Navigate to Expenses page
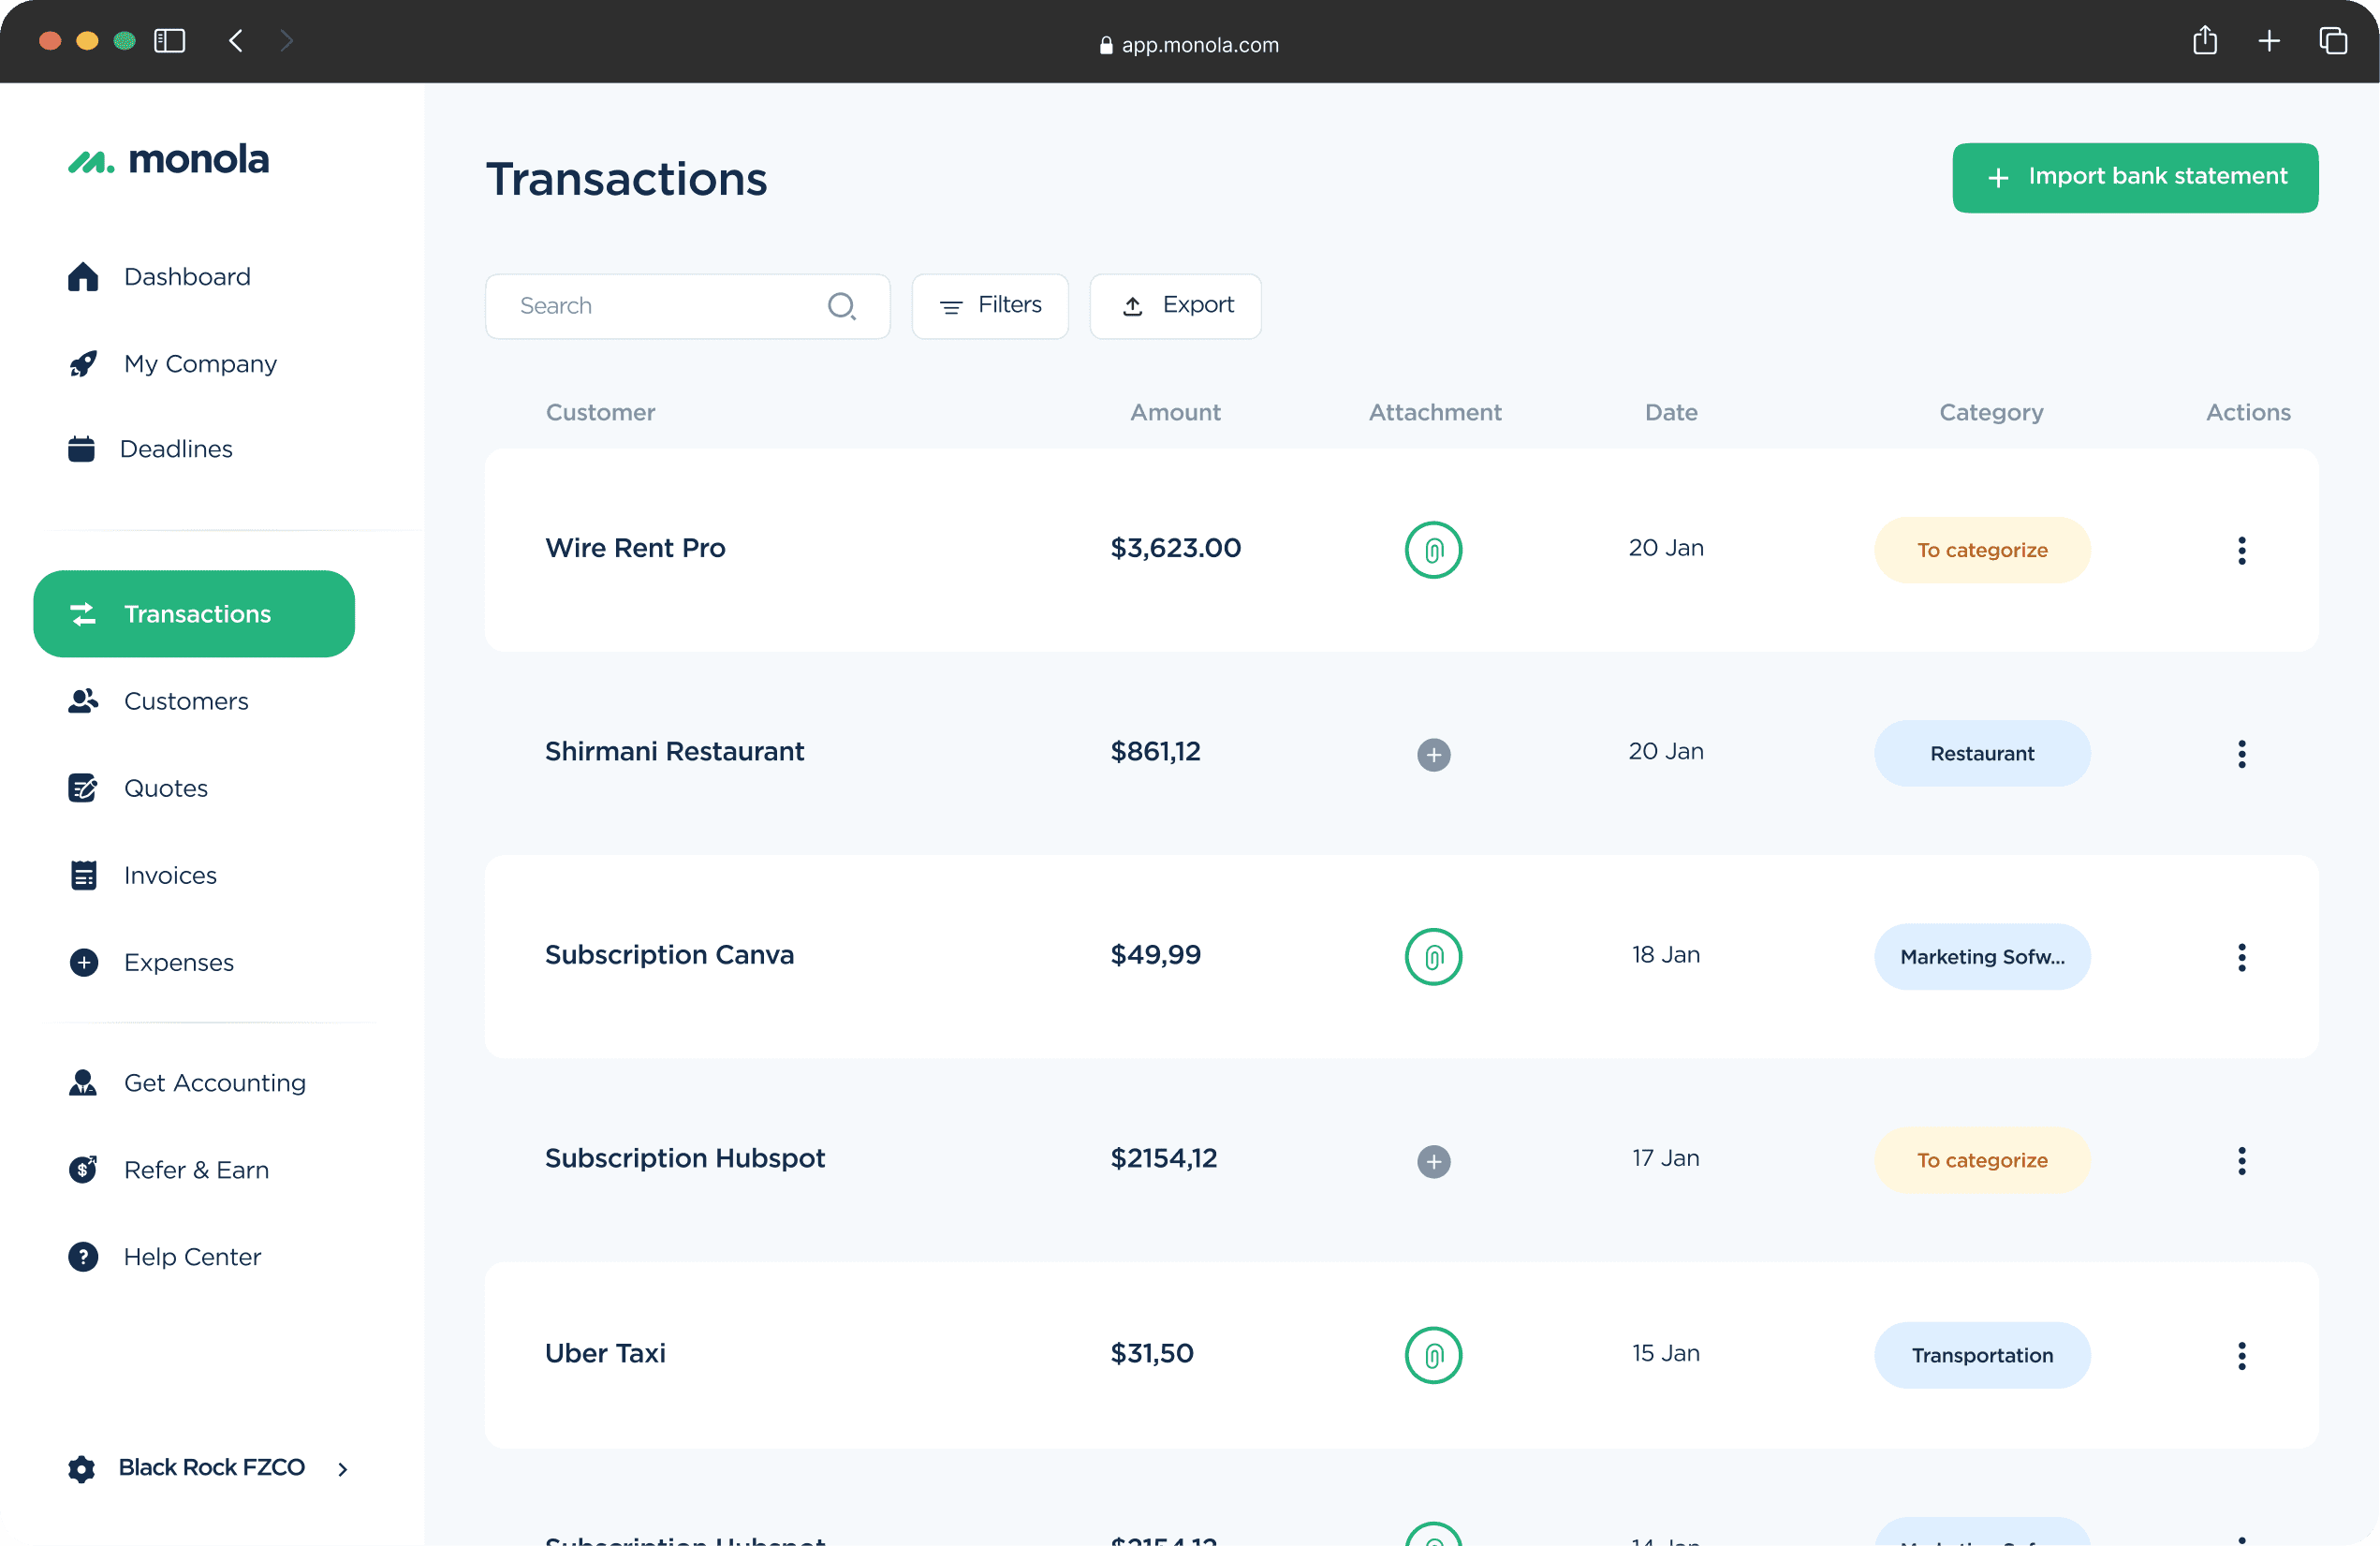 [x=178, y=962]
